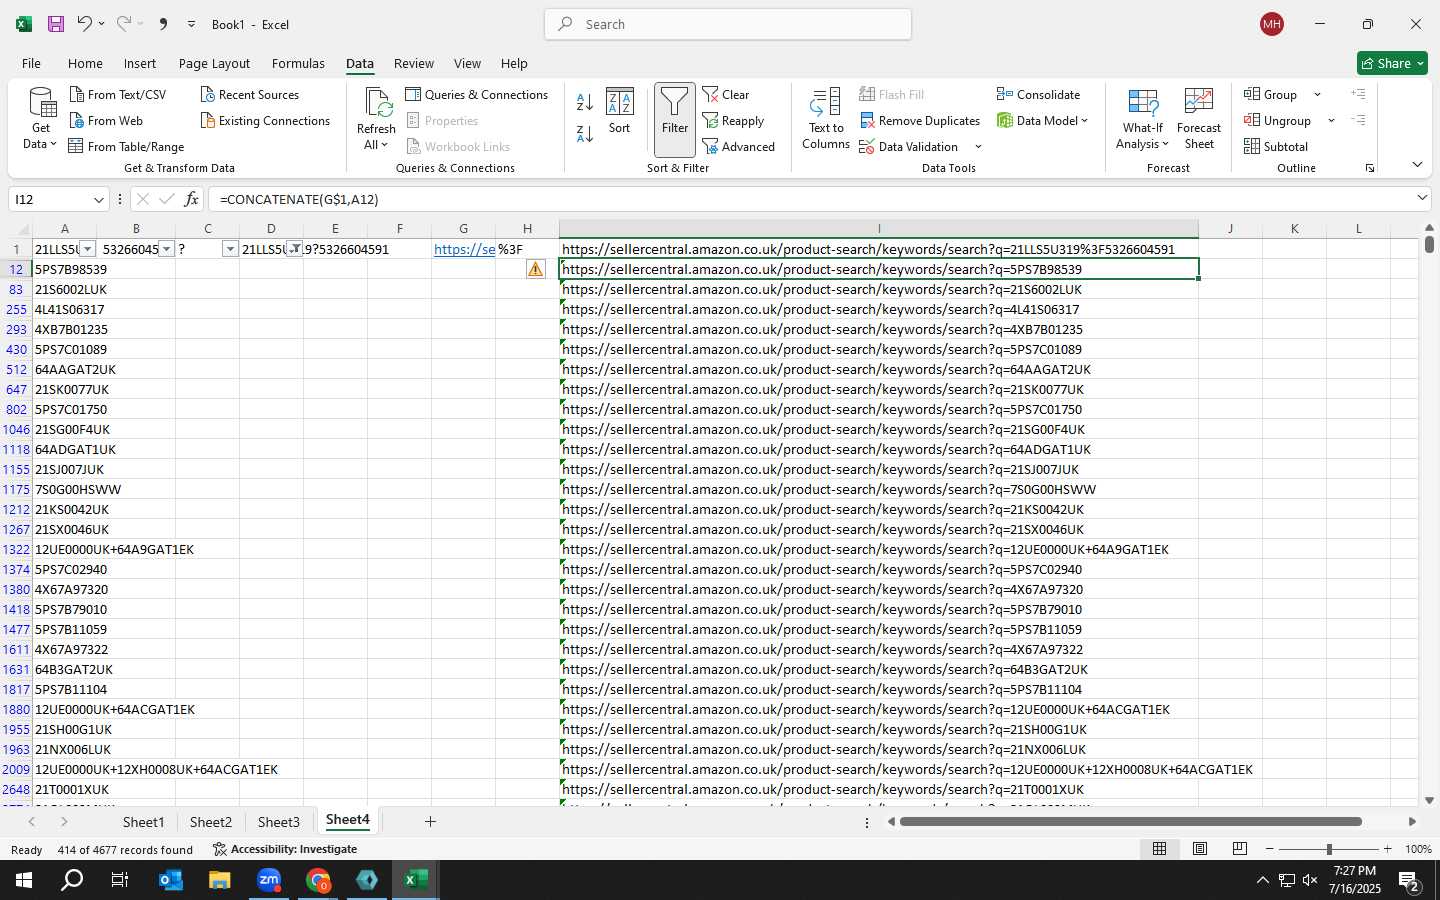This screenshot has width=1440, height=900.
Task: Open Formulas ribbon tab
Action: (298, 63)
